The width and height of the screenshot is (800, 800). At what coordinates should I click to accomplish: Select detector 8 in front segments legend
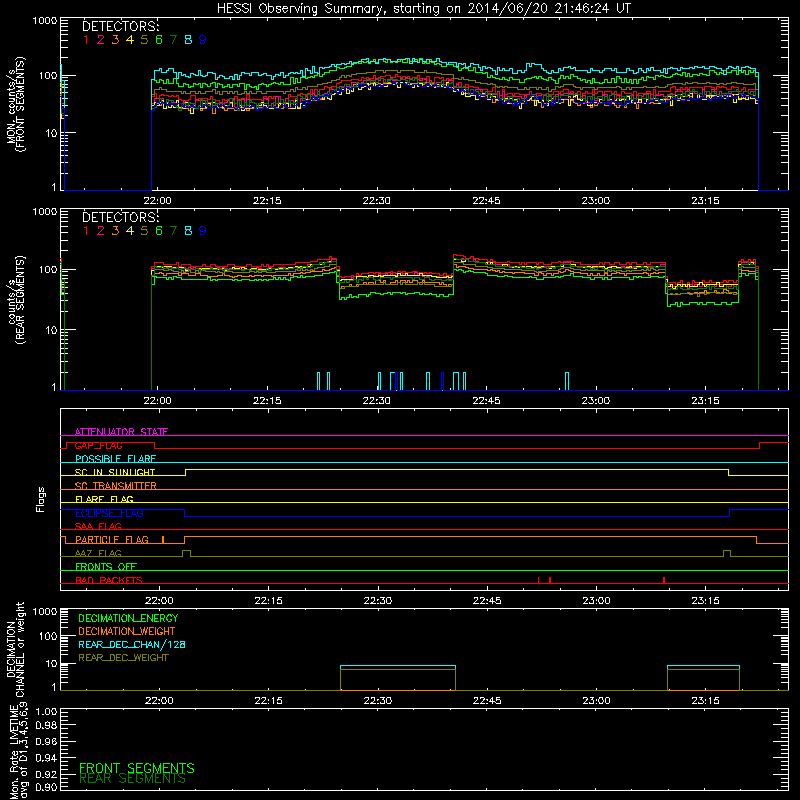point(188,40)
